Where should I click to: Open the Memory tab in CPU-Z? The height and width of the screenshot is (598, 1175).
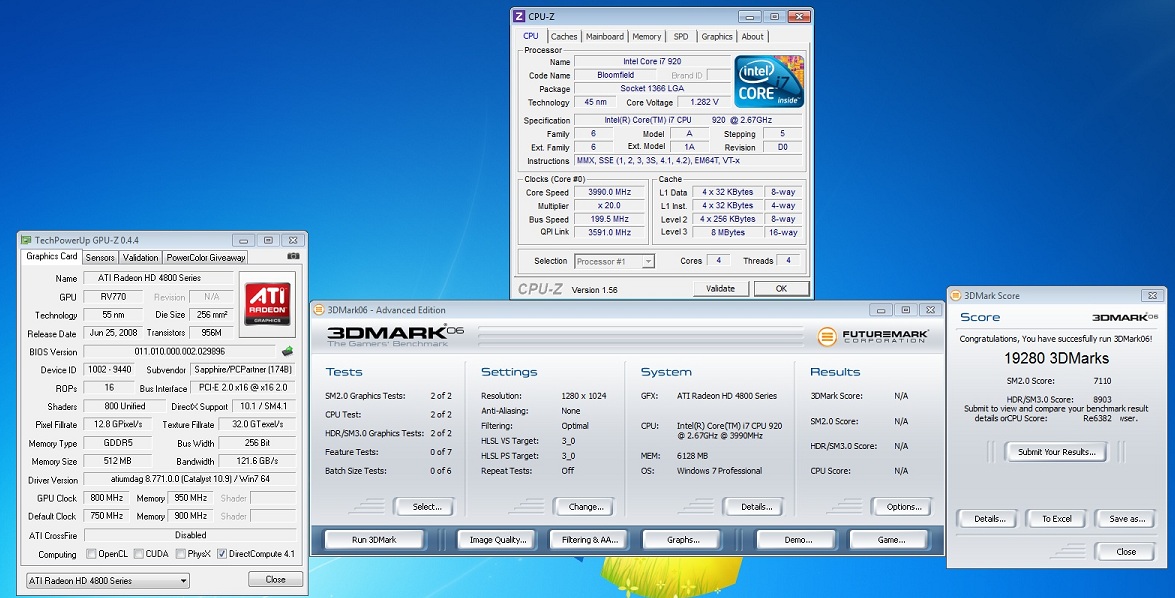pyautogui.click(x=647, y=36)
